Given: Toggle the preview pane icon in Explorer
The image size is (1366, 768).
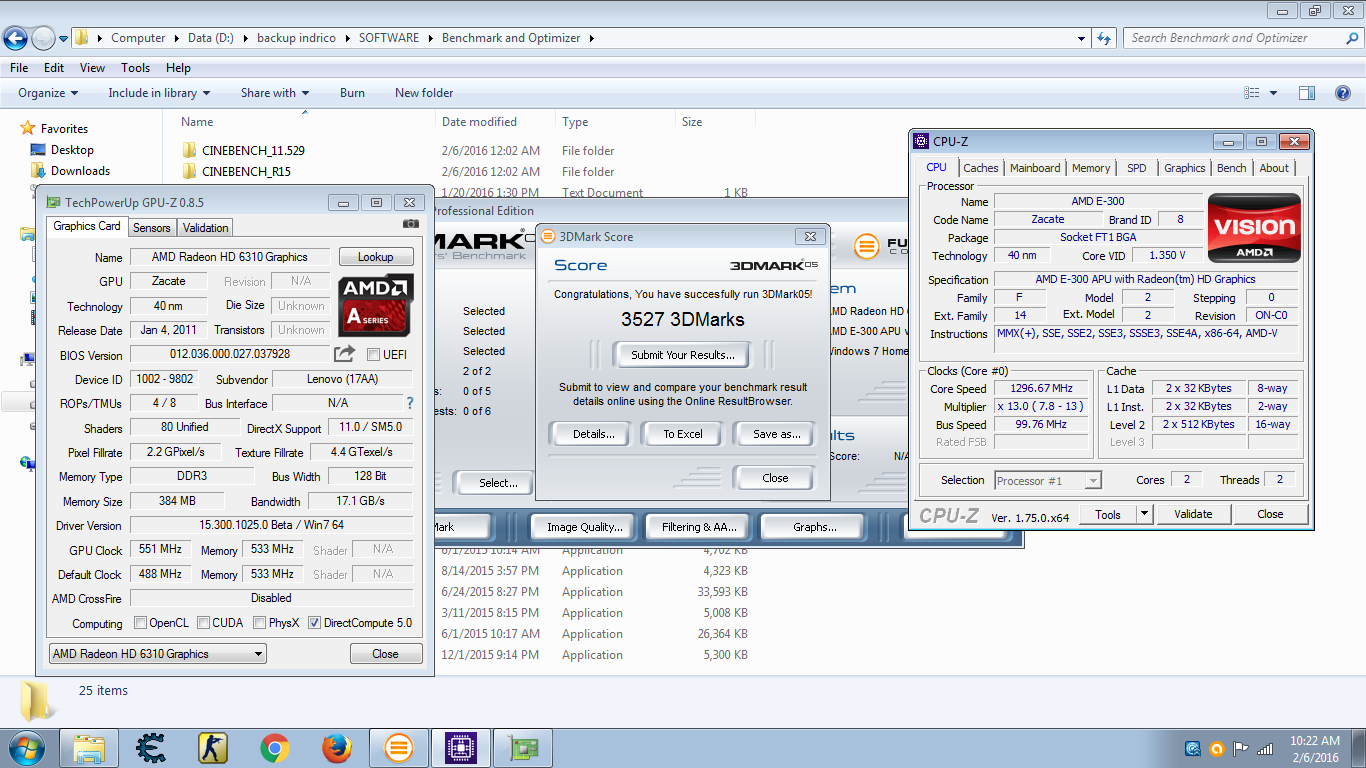Looking at the screenshot, I should [x=1307, y=93].
